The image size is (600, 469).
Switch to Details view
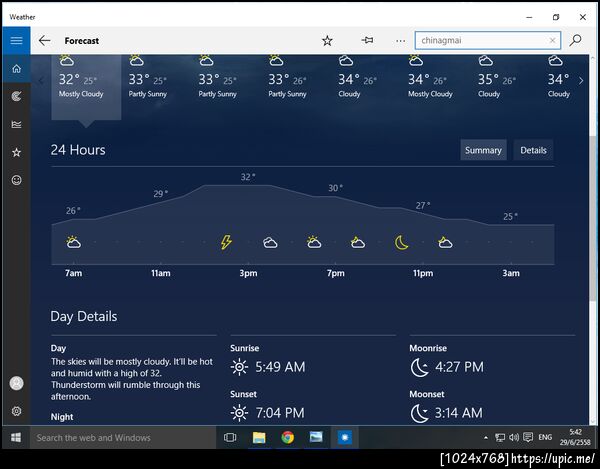click(533, 150)
